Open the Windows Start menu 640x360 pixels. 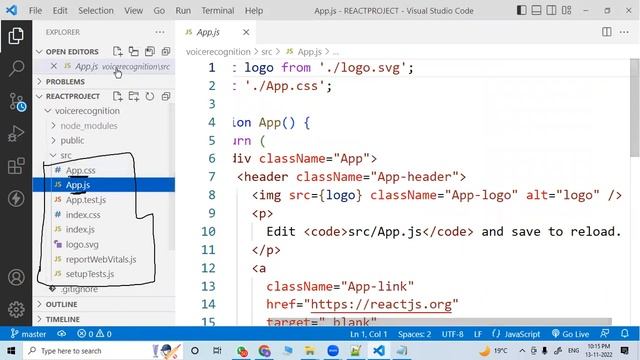11,351
